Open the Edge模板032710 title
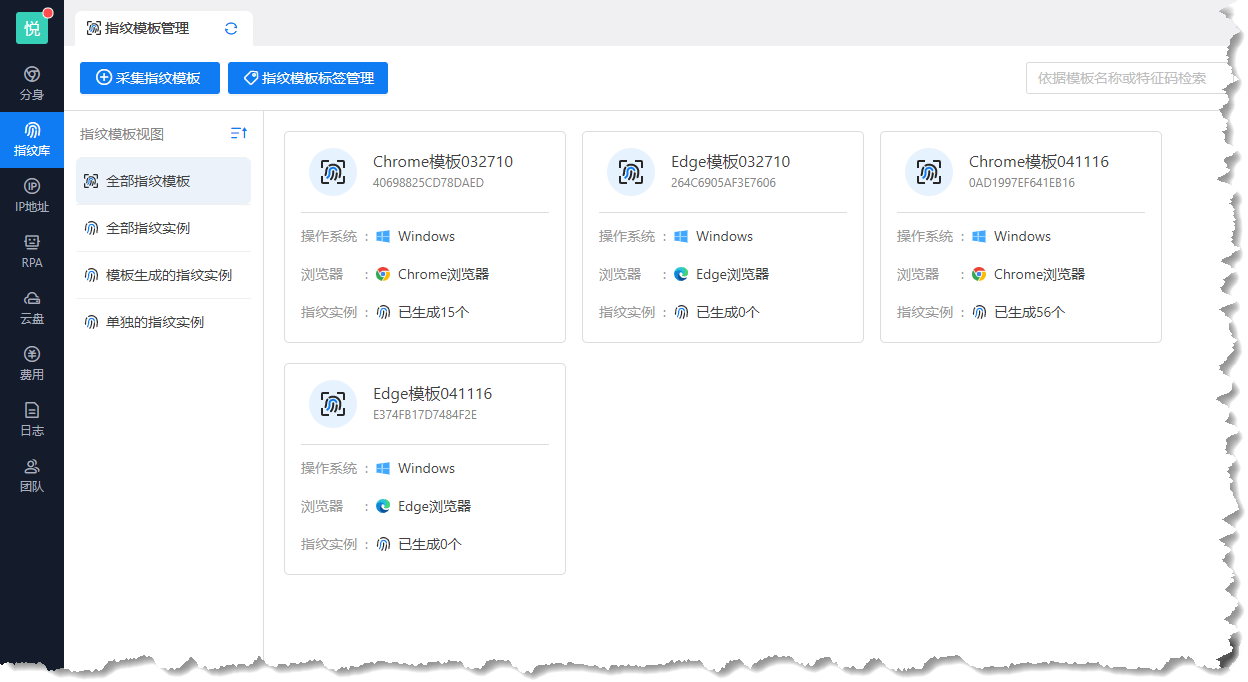Viewport: 1248px width, 682px height. (731, 162)
